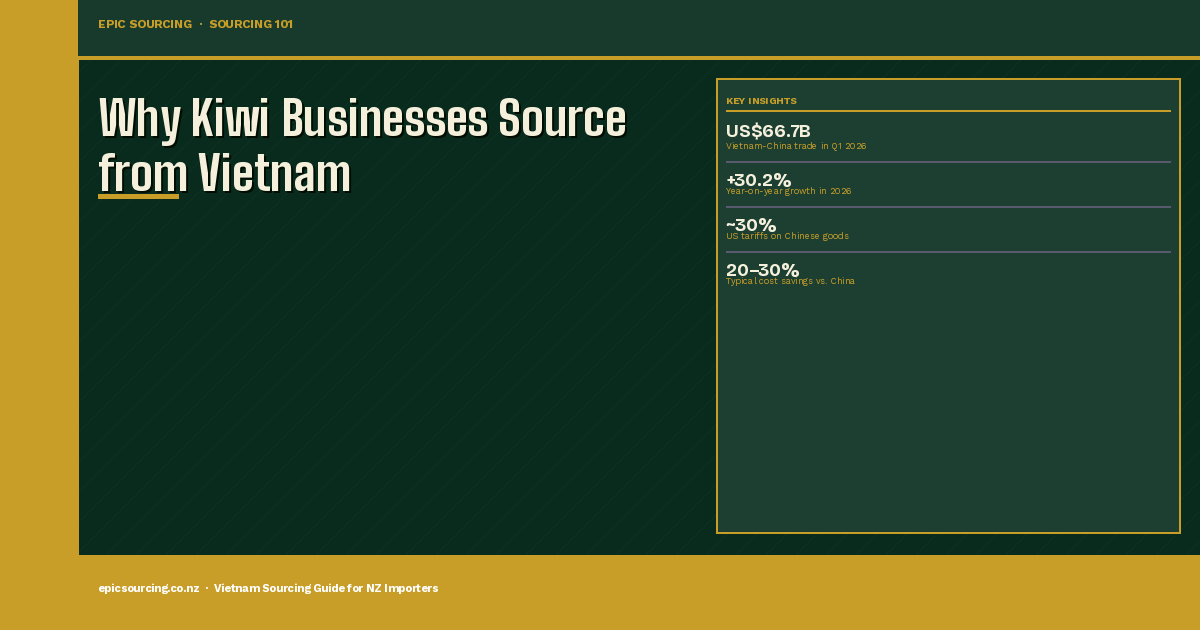Click the 20–30% cost savings figure
The image size is (1200, 630).
pyautogui.click(x=762, y=269)
